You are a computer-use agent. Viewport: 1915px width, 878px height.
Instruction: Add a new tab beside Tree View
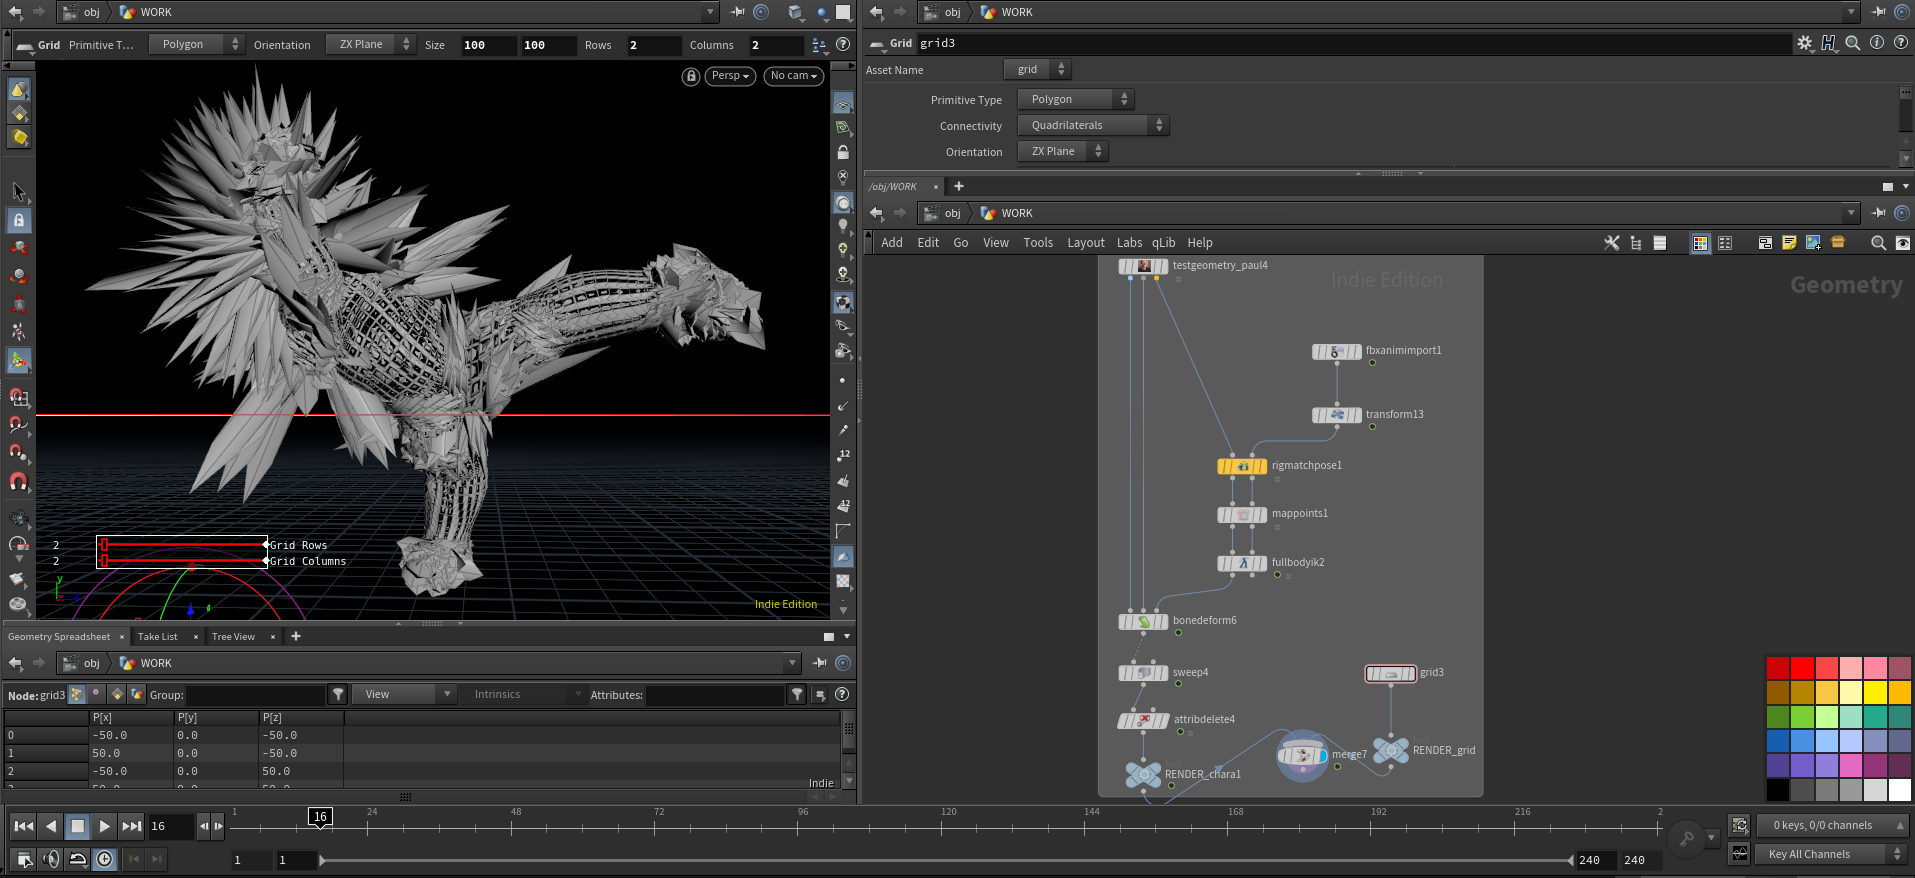[296, 636]
